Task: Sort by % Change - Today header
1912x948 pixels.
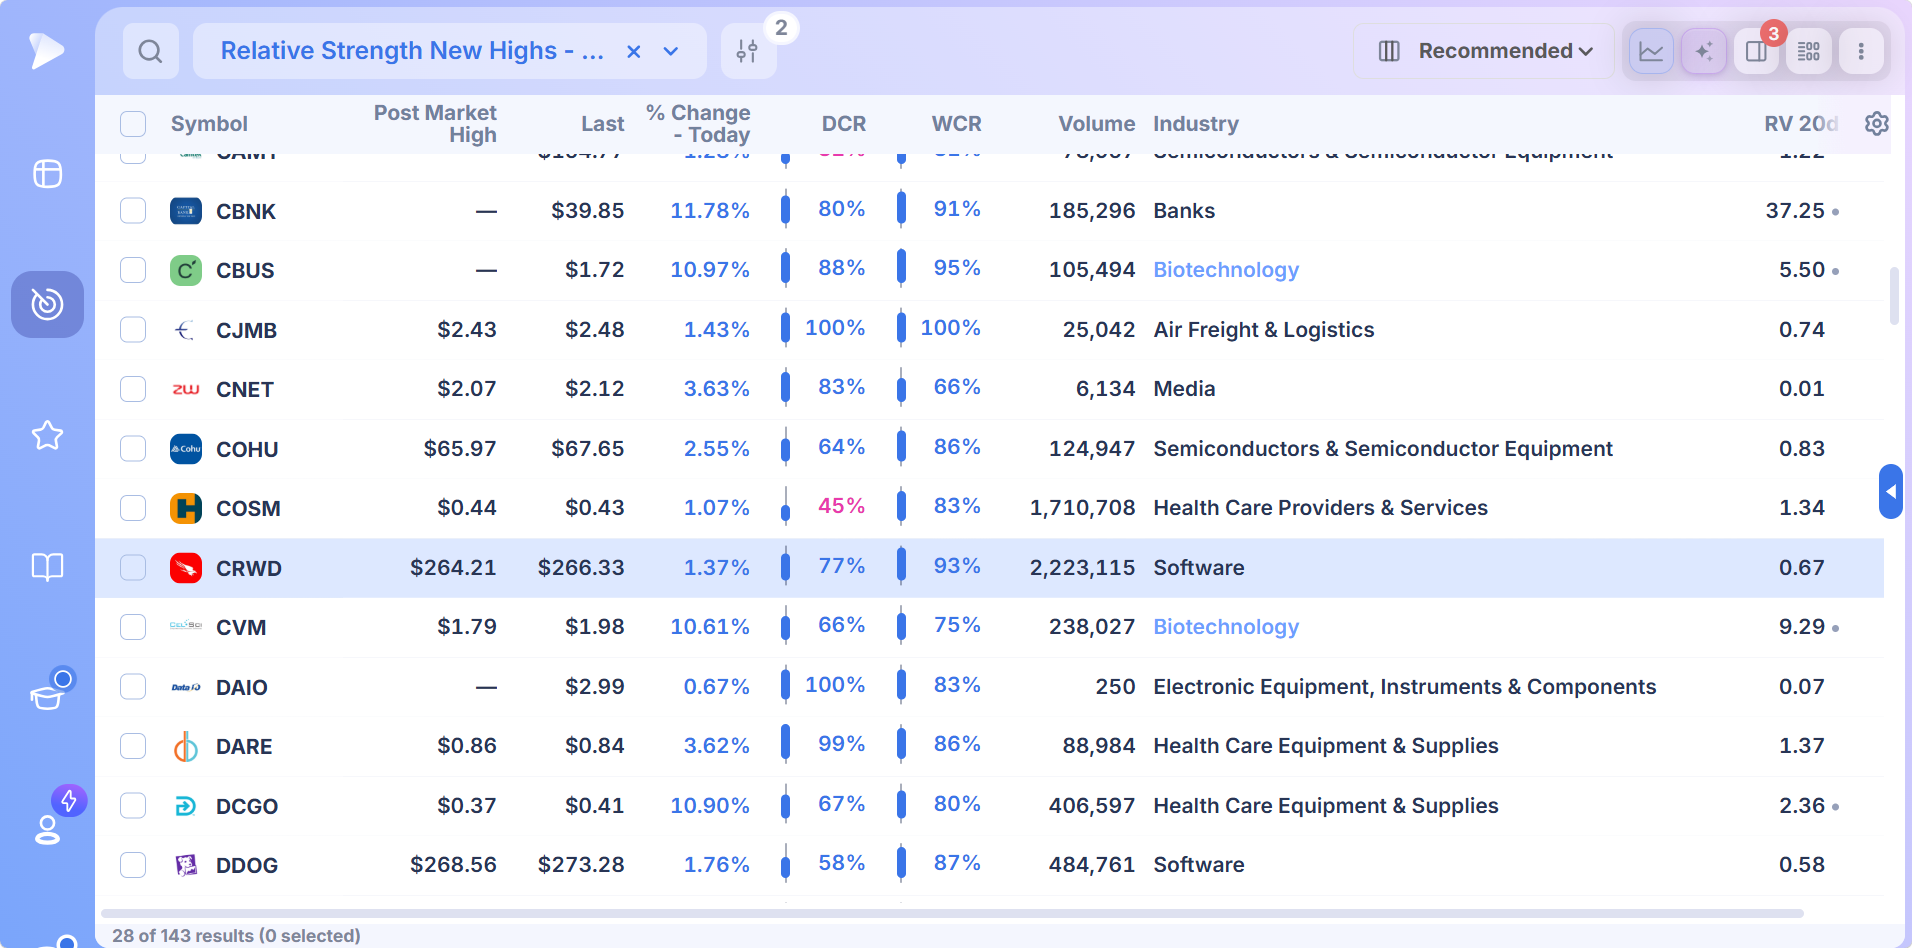Action: (698, 124)
